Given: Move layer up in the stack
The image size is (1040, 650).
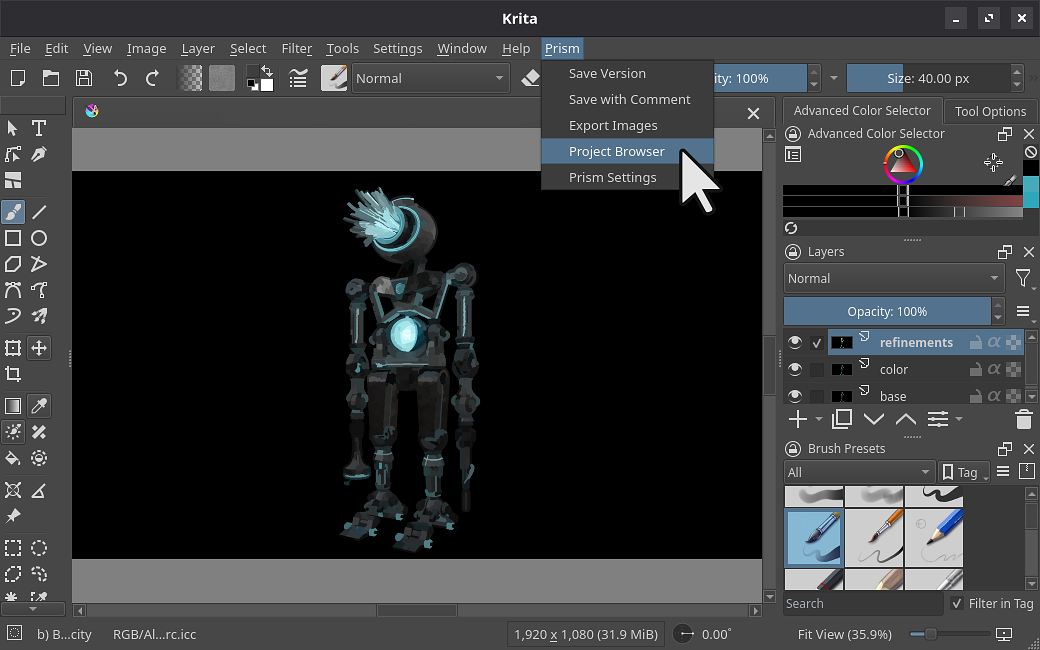Looking at the screenshot, I should [906, 419].
